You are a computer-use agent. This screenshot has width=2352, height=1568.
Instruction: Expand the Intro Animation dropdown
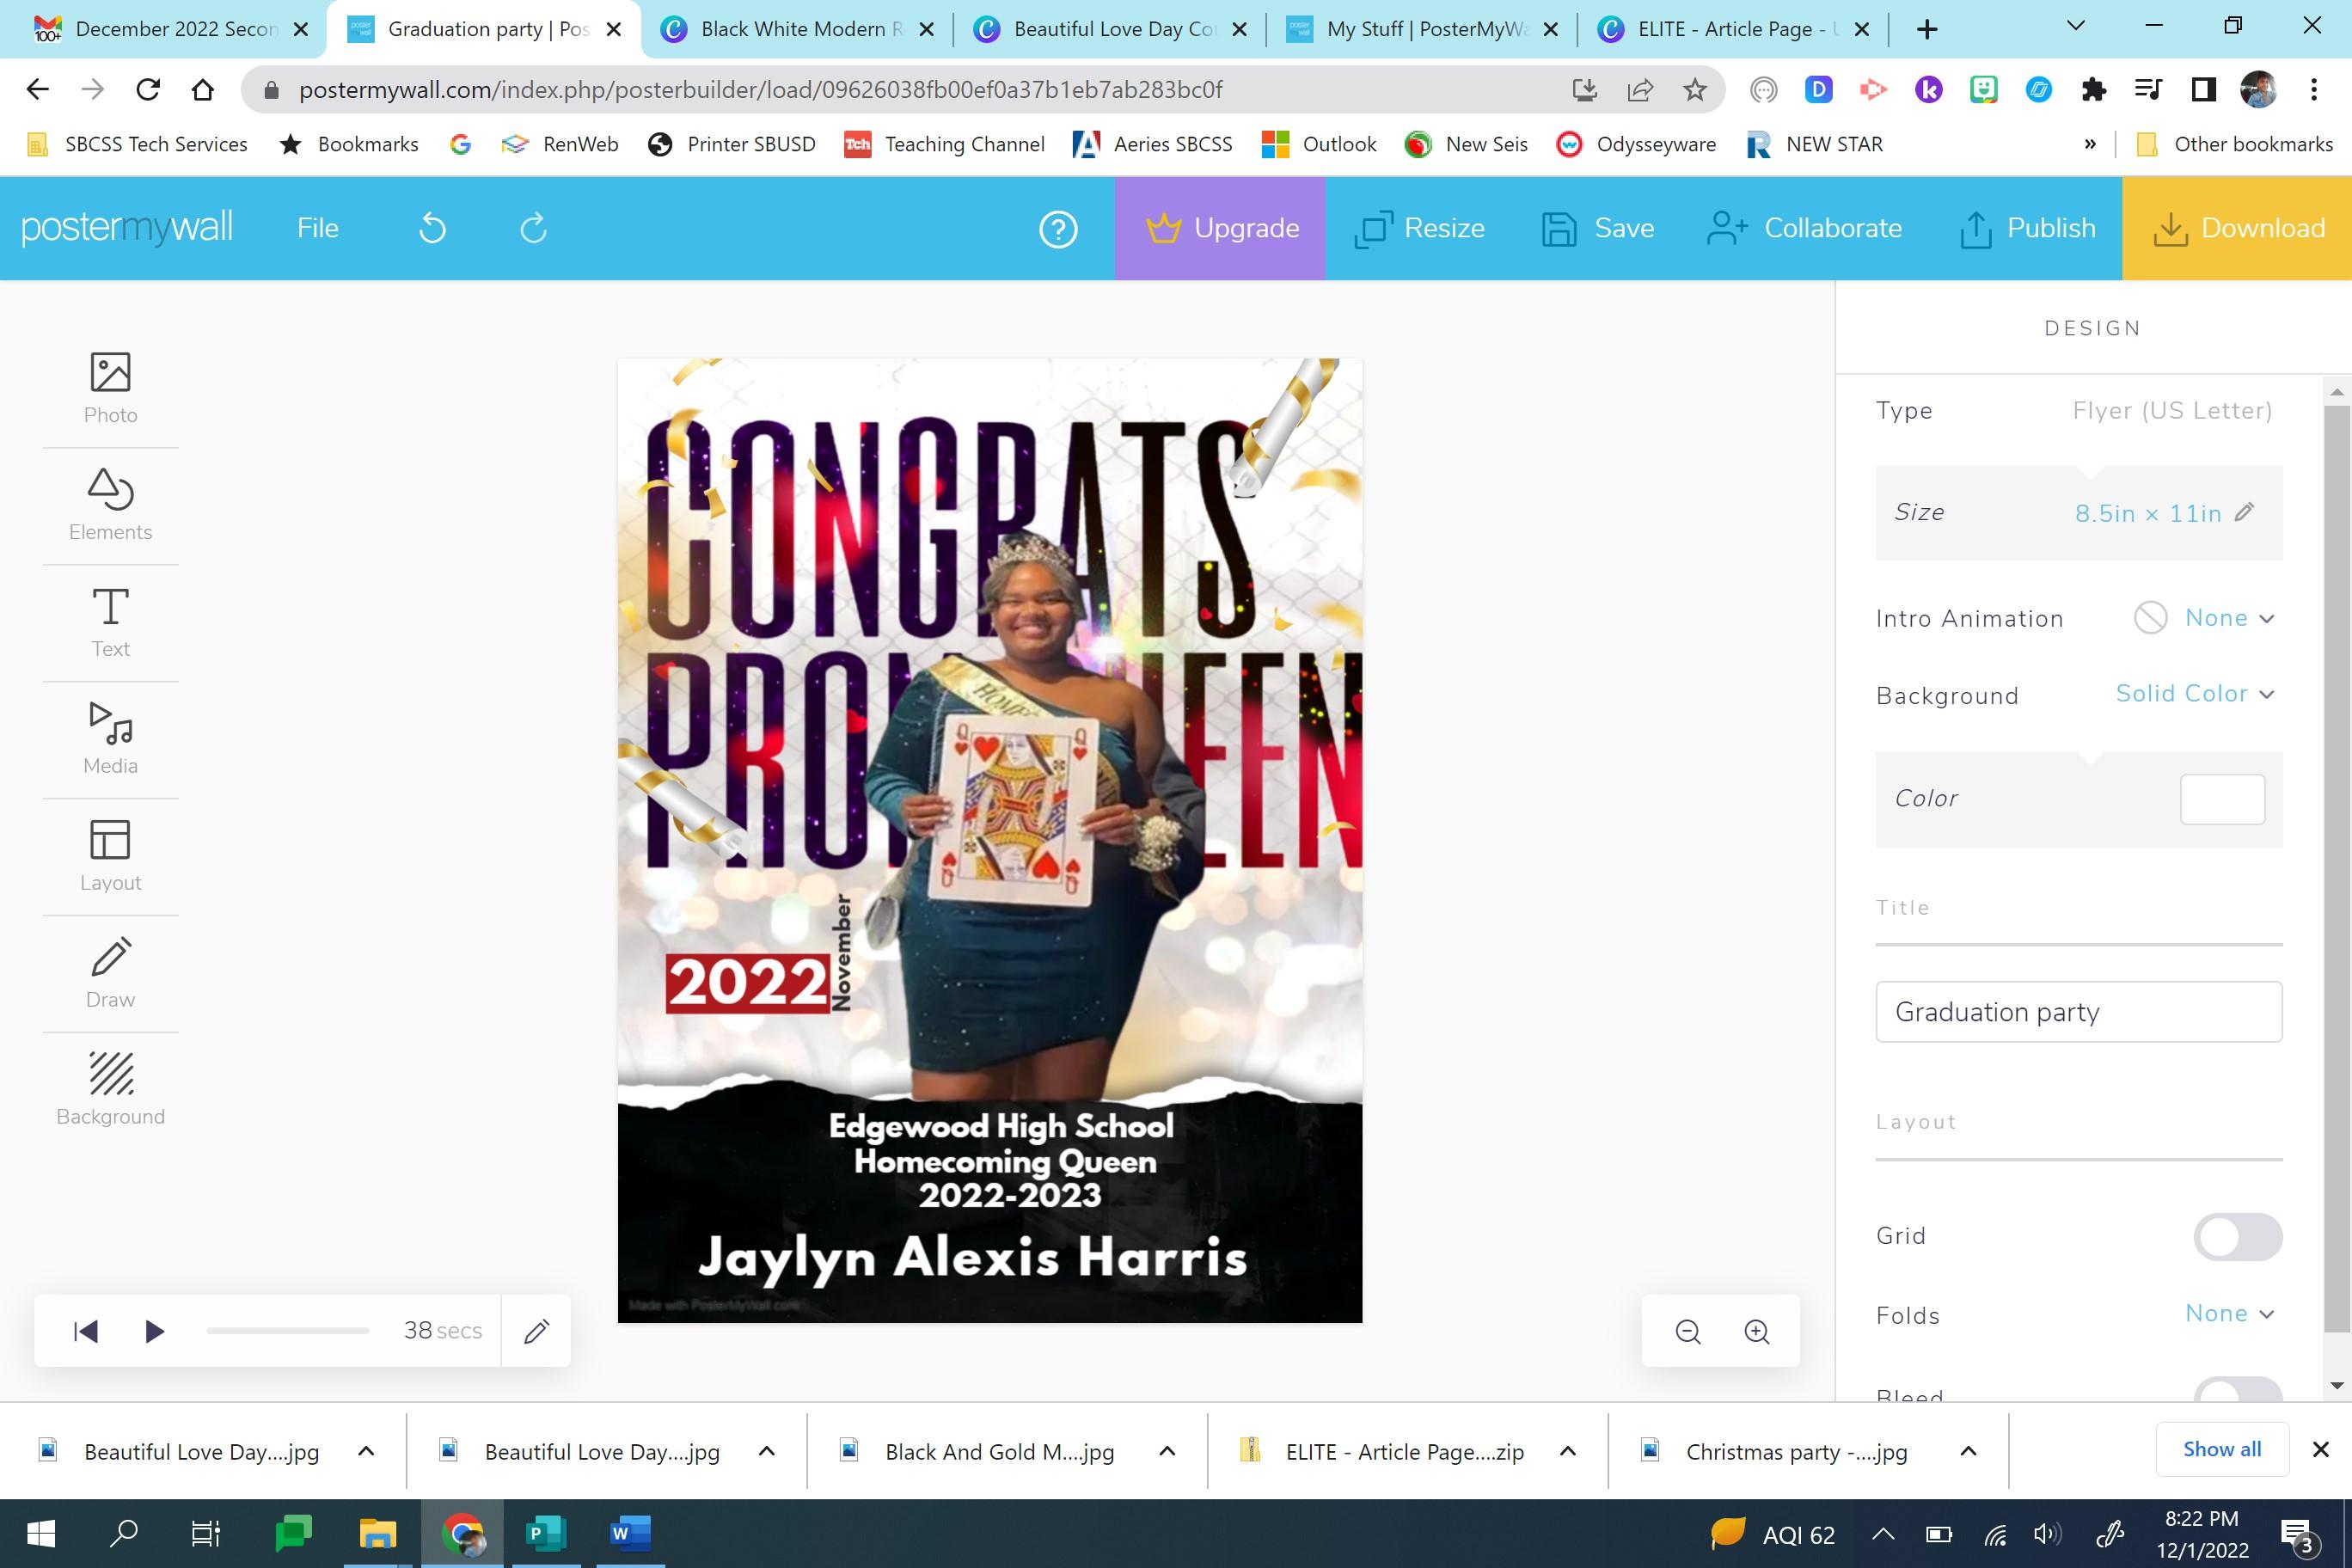coord(2228,618)
